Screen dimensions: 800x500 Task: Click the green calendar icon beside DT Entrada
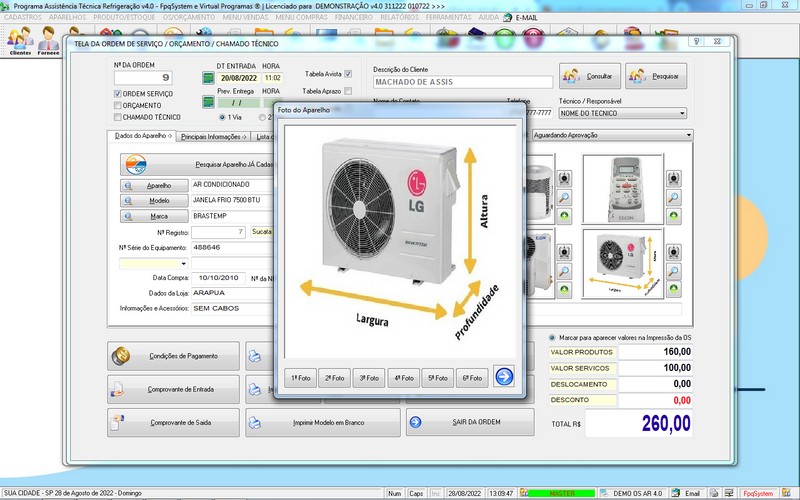coord(207,77)
